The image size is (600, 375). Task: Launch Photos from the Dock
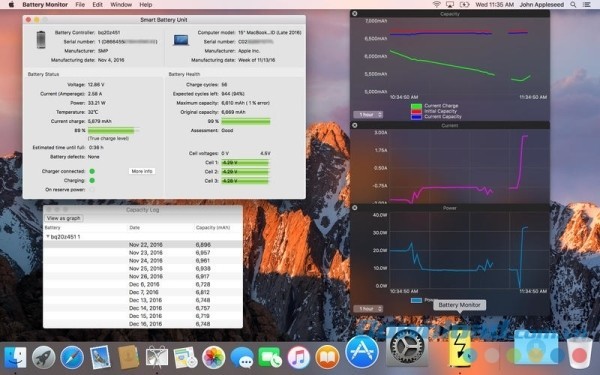214,357
